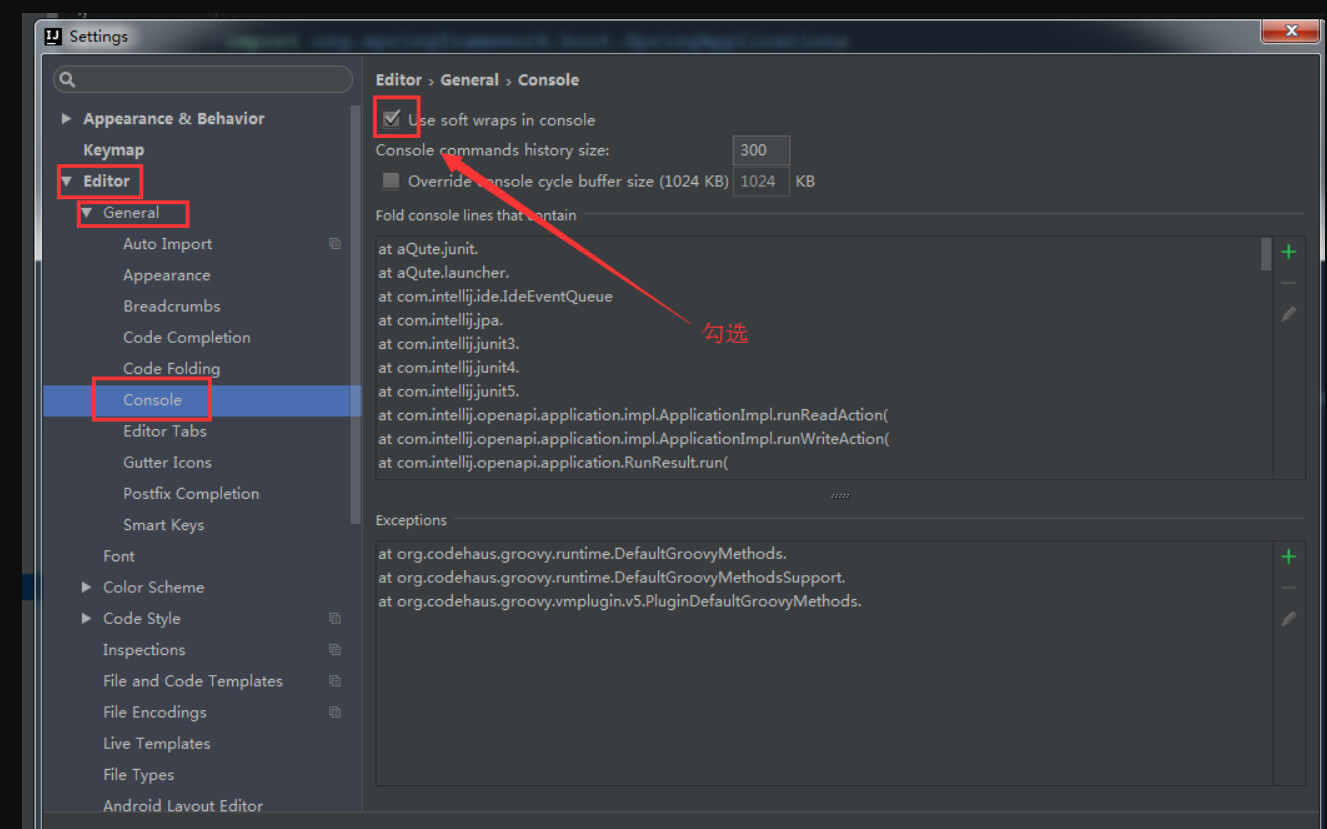Open Keymap settings page
1327x829 pixels.
[x=113, y=150]
